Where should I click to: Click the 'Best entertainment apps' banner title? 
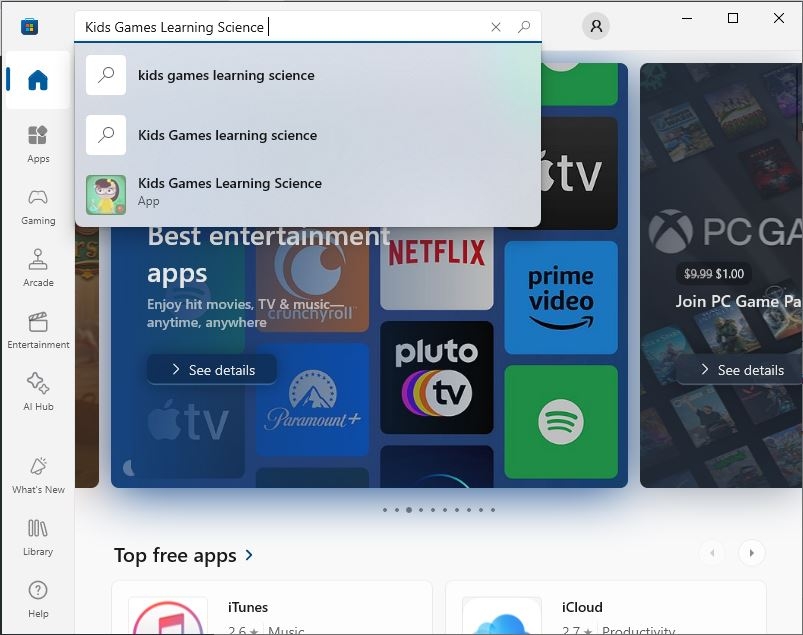pos(268,255)
